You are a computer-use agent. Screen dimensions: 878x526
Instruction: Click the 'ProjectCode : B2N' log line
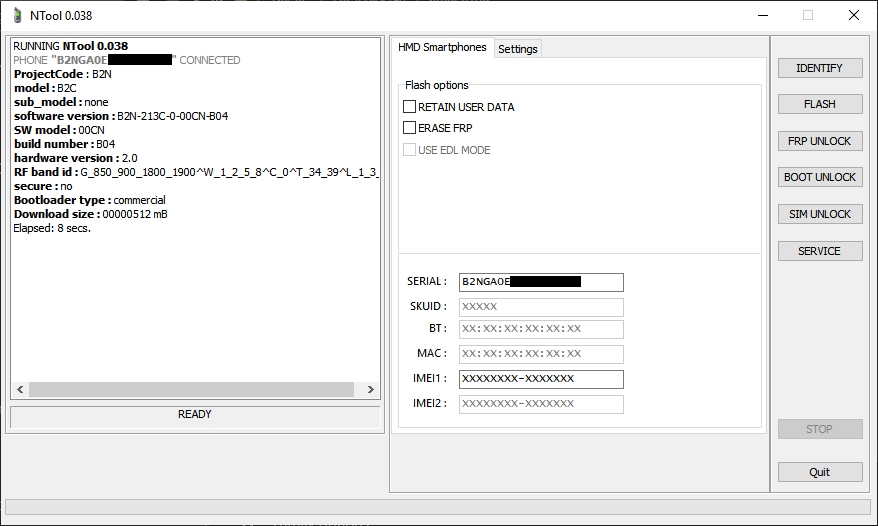tap(63, 74)
